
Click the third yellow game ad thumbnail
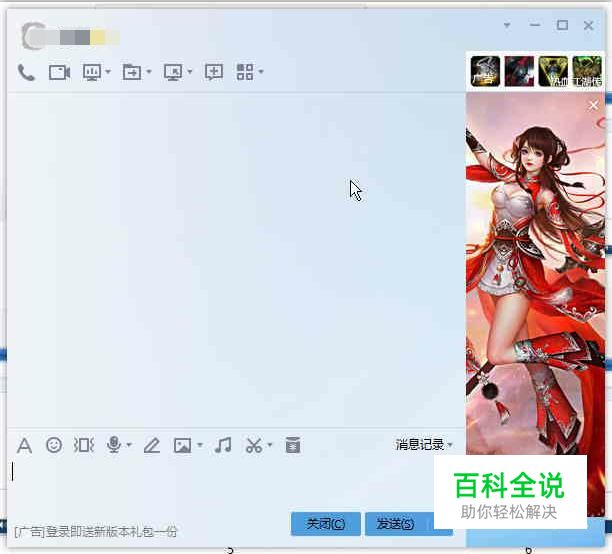click(553, 71)
